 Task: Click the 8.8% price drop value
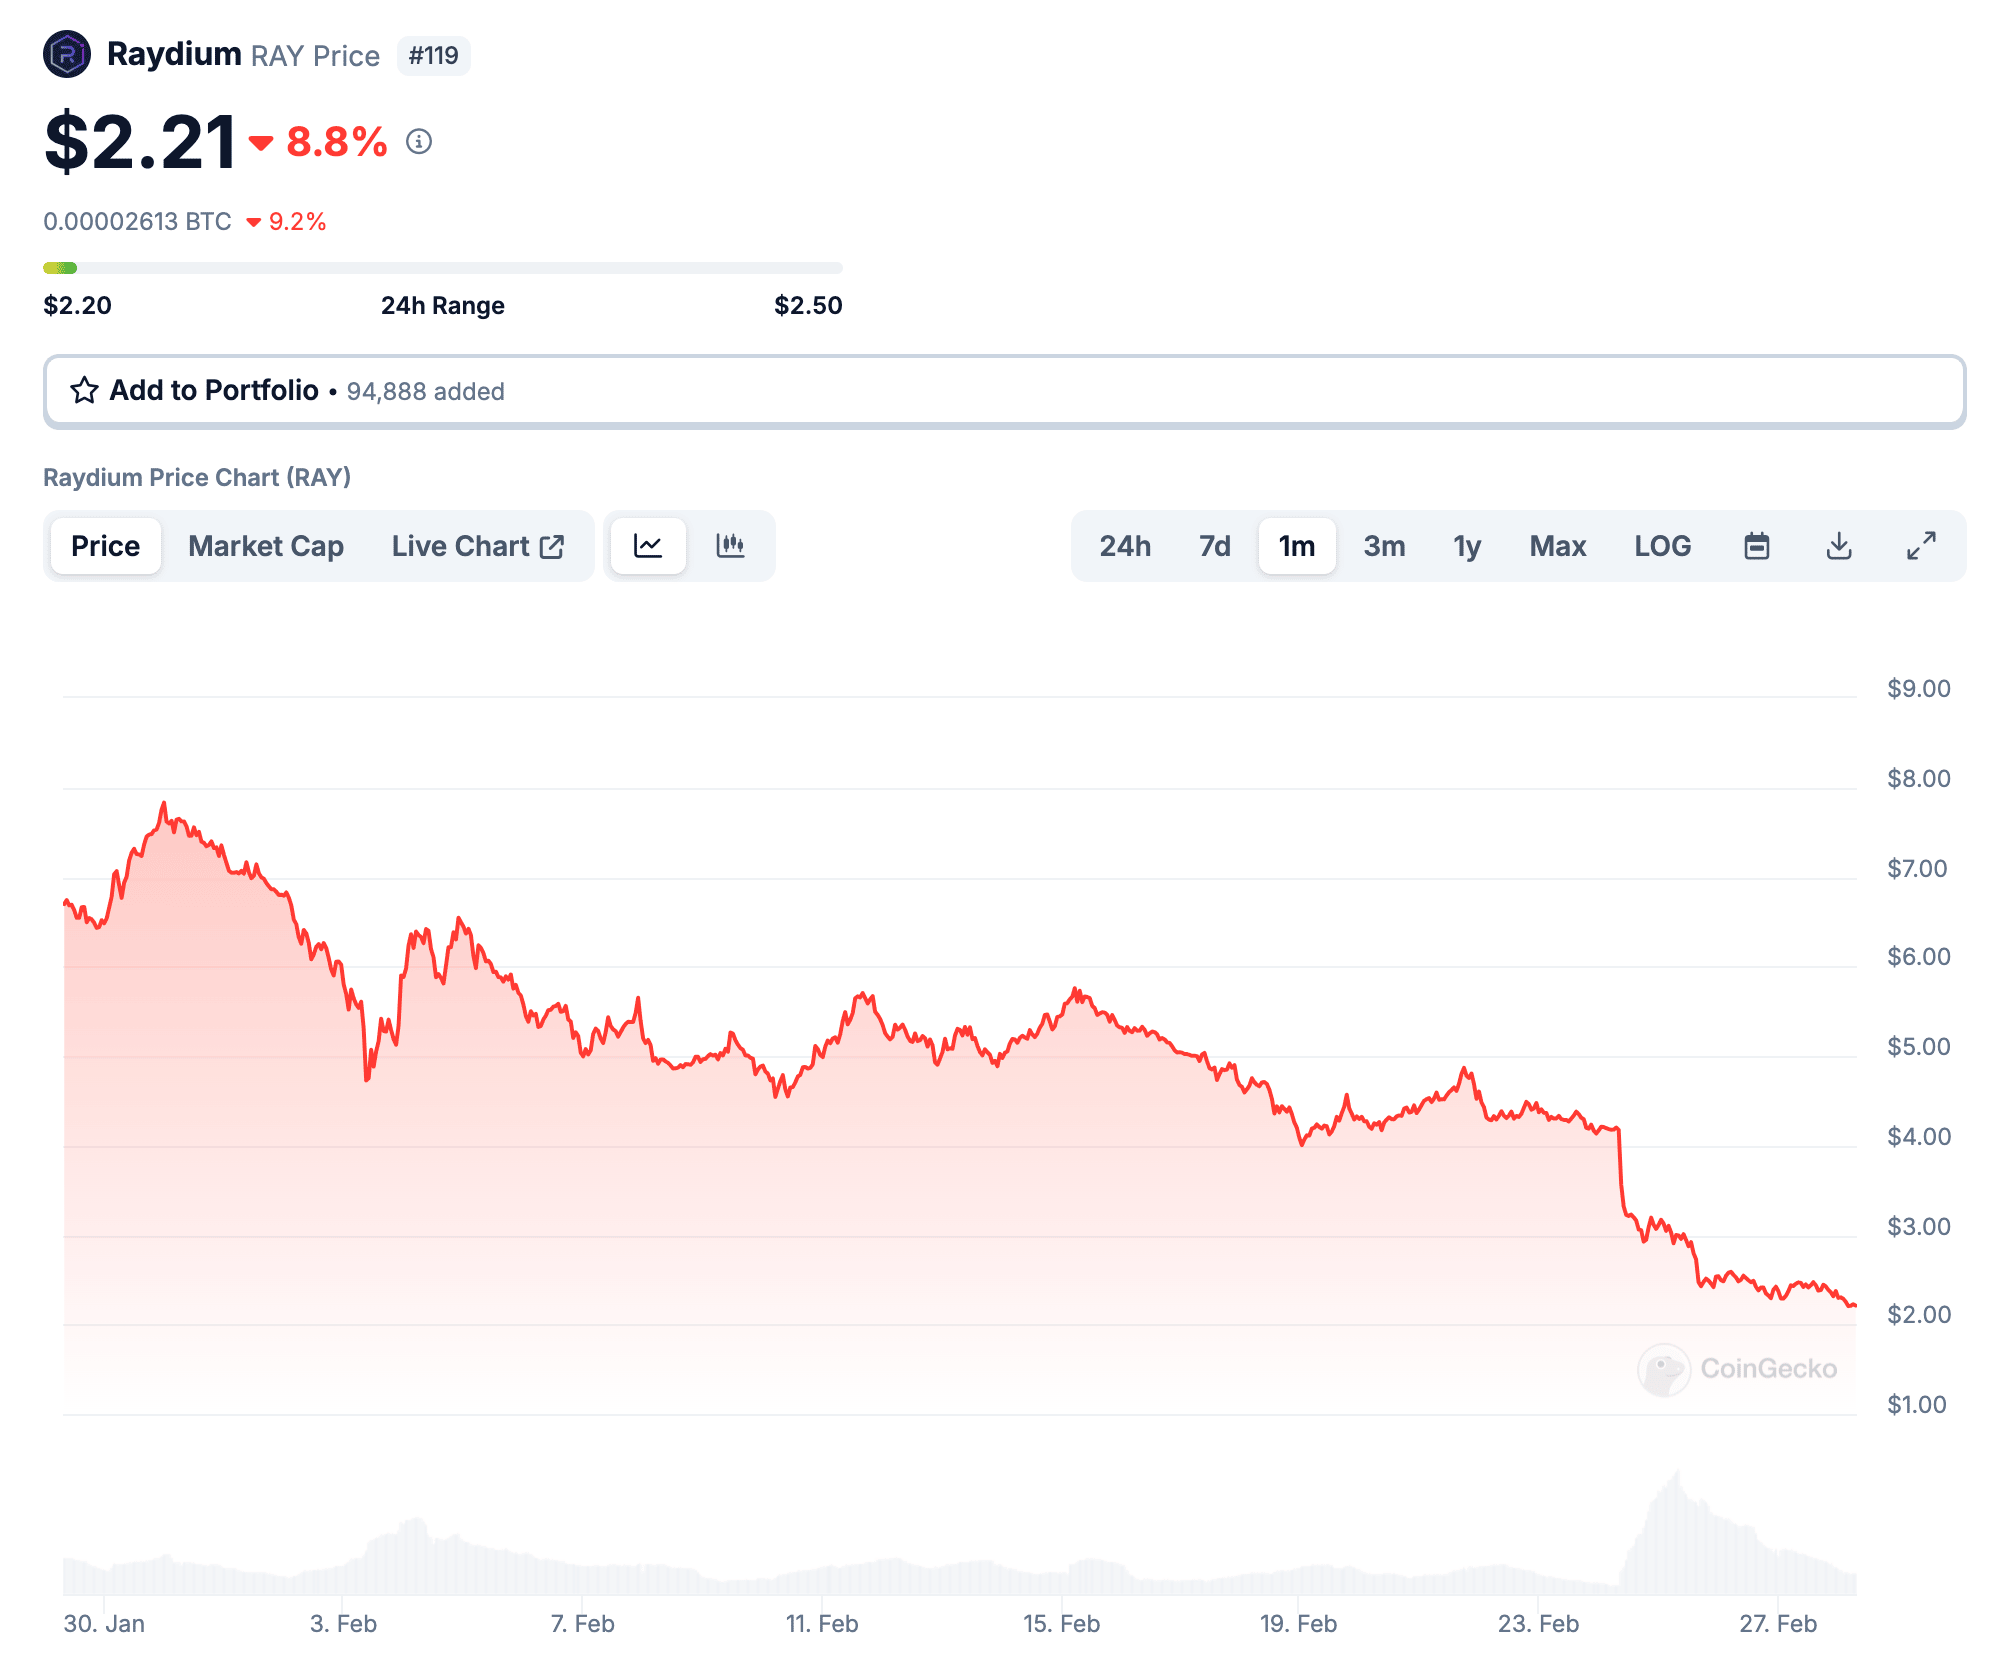(337, 142)
